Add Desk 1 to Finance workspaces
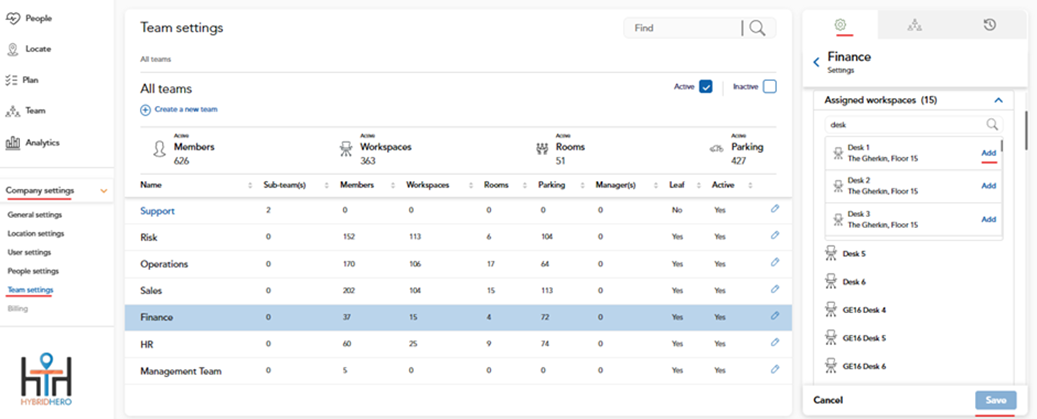Image resolution: width=1037 pixels, height=419 pixels. click(989, 153)
